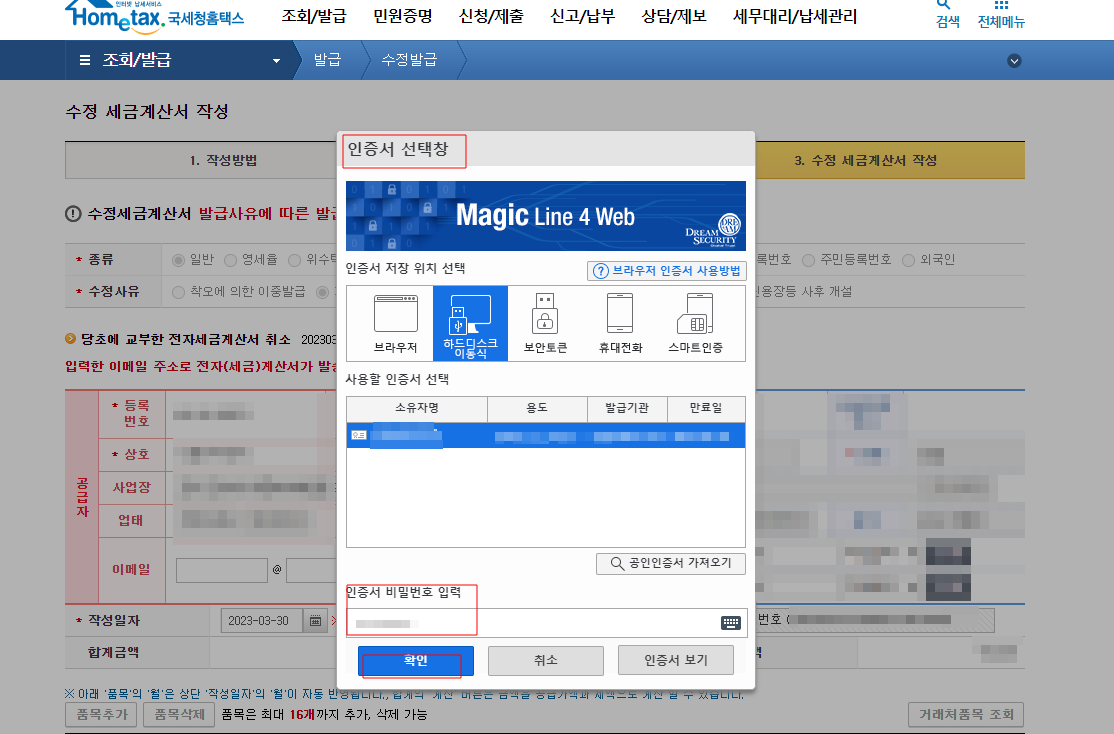Click the 거래처품목 조회 button
Viewport: 1114px width, 734px height.
click(966, 715)
